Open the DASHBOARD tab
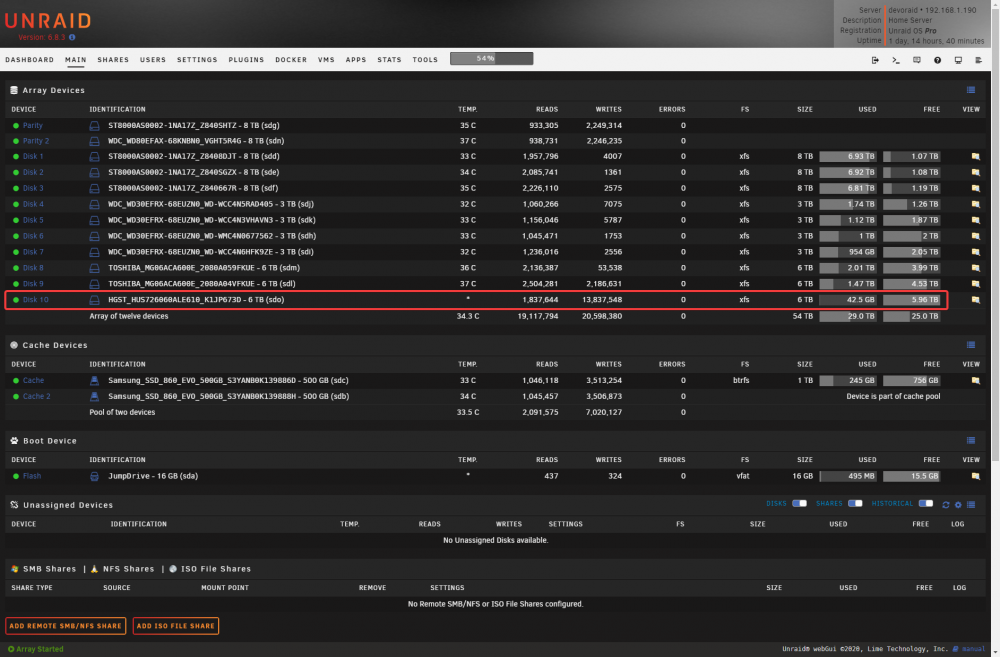Viewport: 1000px width, 657px height. click(29, 59)
